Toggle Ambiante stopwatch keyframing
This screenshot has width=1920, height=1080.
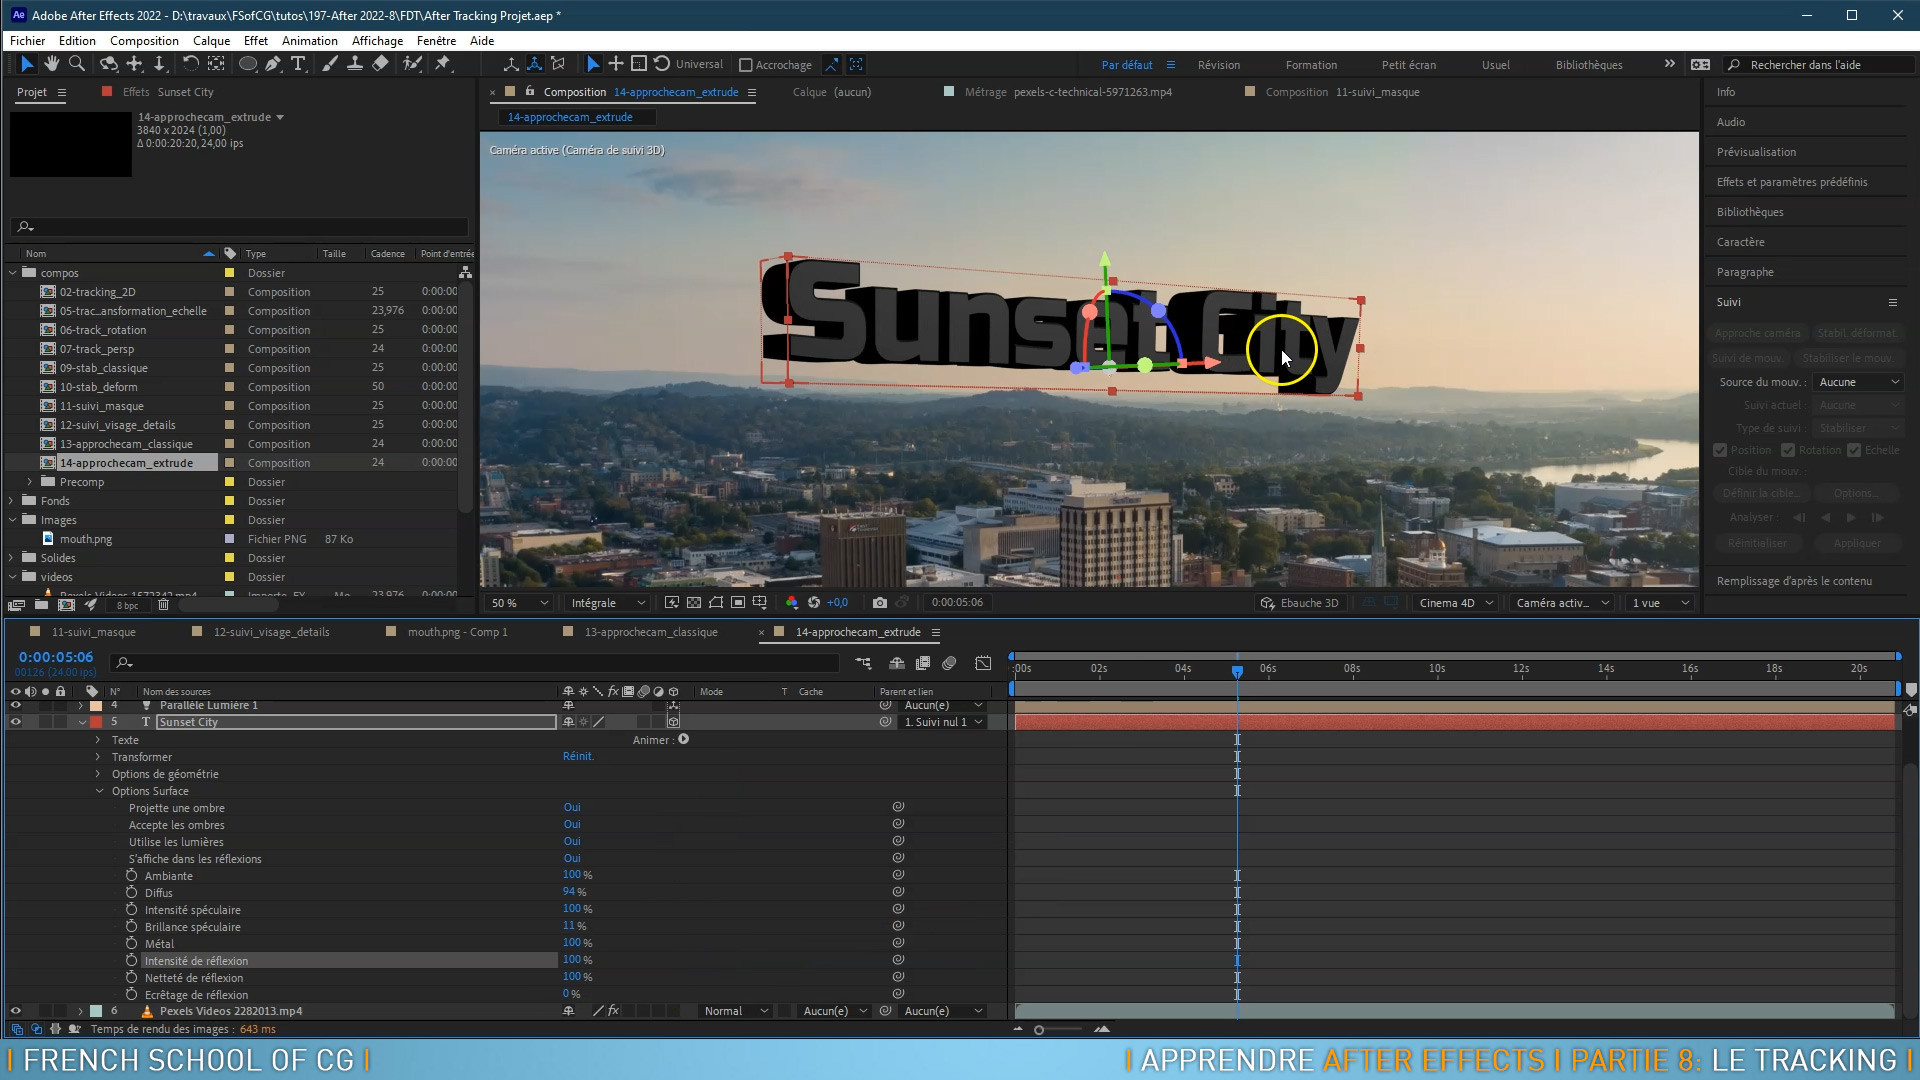coord(131,876)
